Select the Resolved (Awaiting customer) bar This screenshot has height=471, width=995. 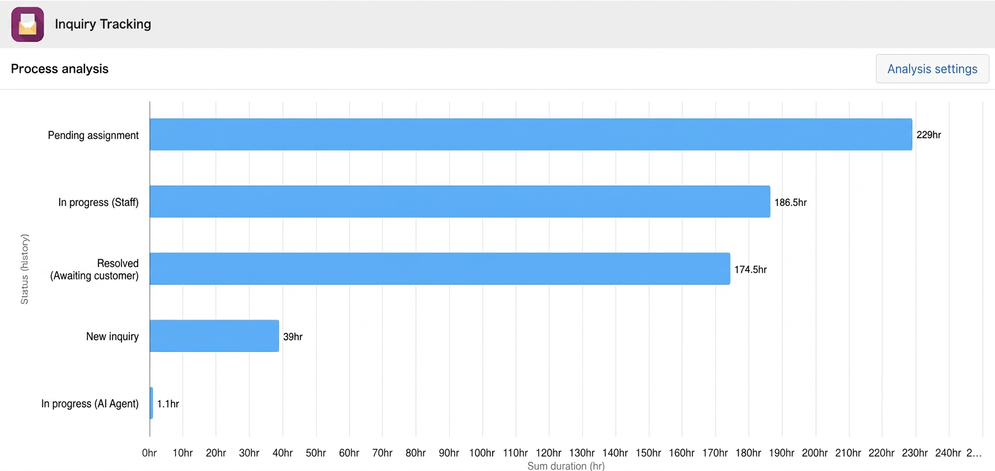[x=440, y=269]
